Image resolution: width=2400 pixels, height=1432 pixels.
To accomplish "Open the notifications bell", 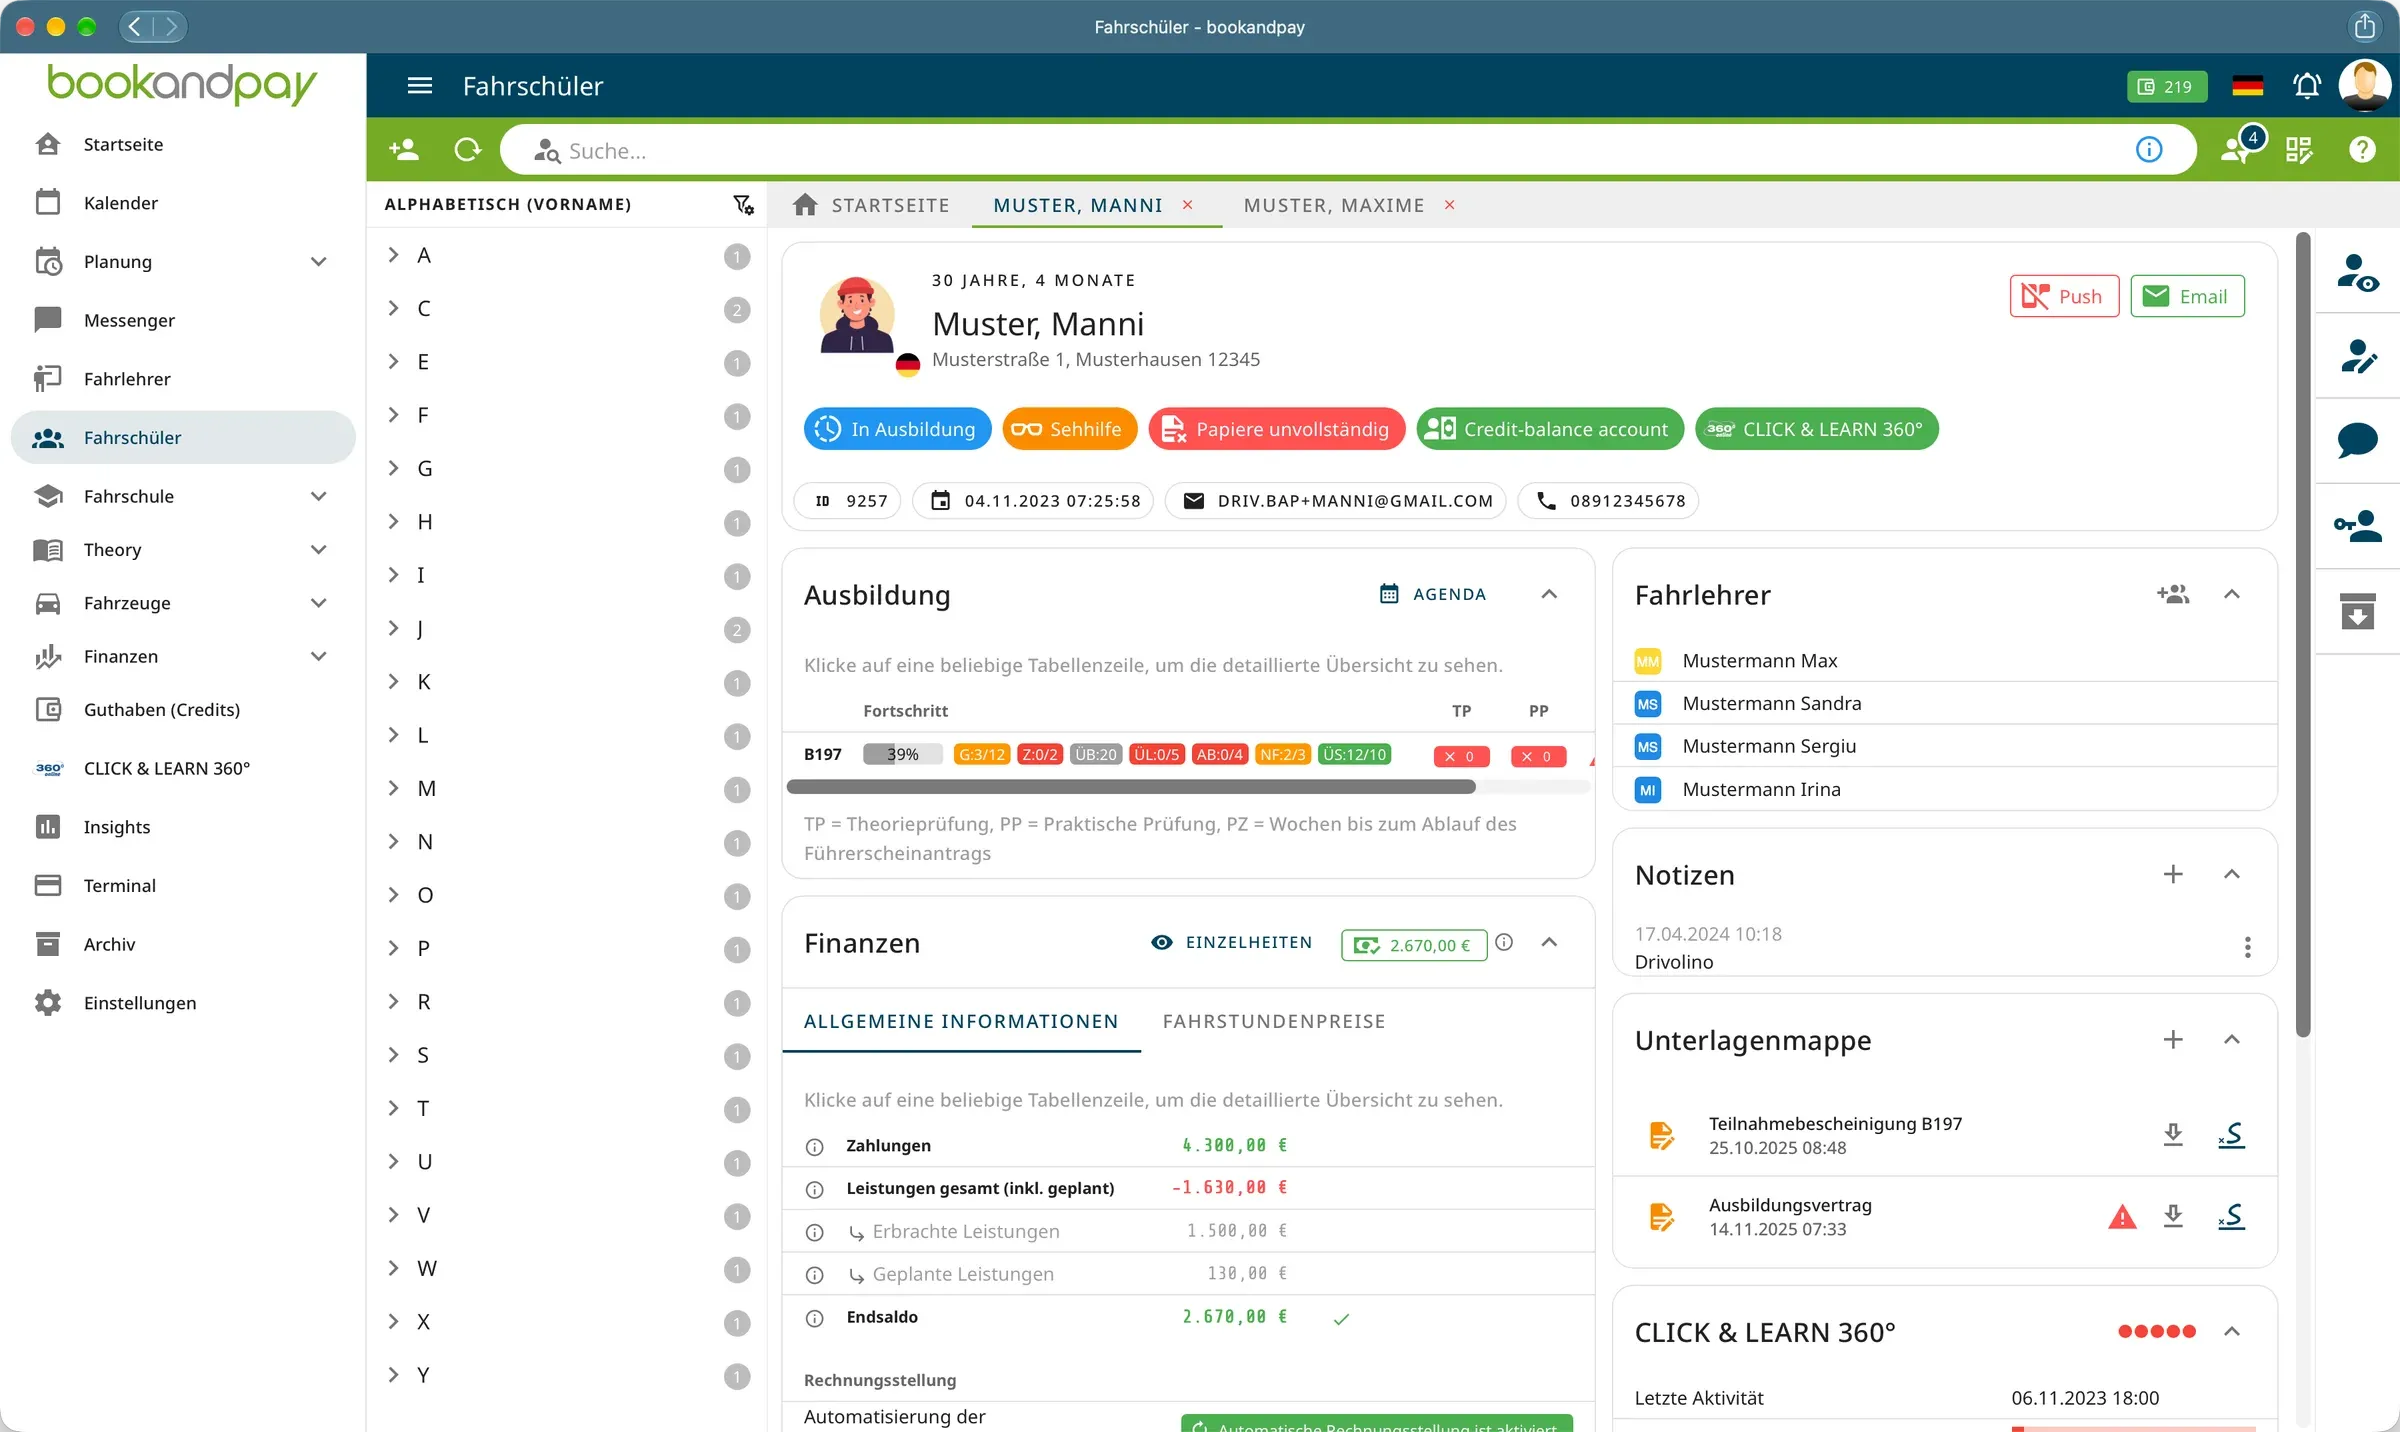I will point(2307,86).
